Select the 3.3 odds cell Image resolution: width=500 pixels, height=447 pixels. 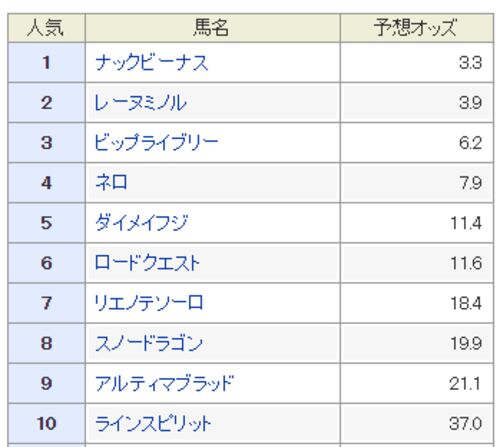point(417,63)
